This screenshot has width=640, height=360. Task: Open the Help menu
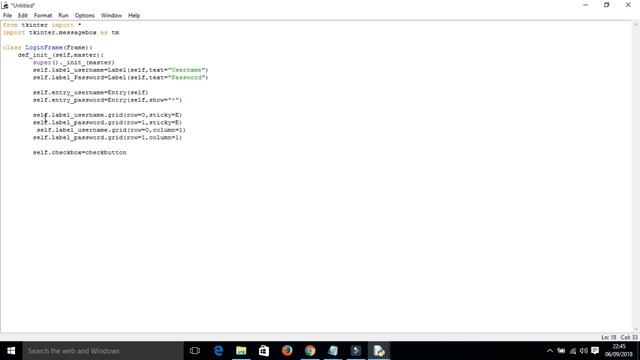click(x=134, y=16)
